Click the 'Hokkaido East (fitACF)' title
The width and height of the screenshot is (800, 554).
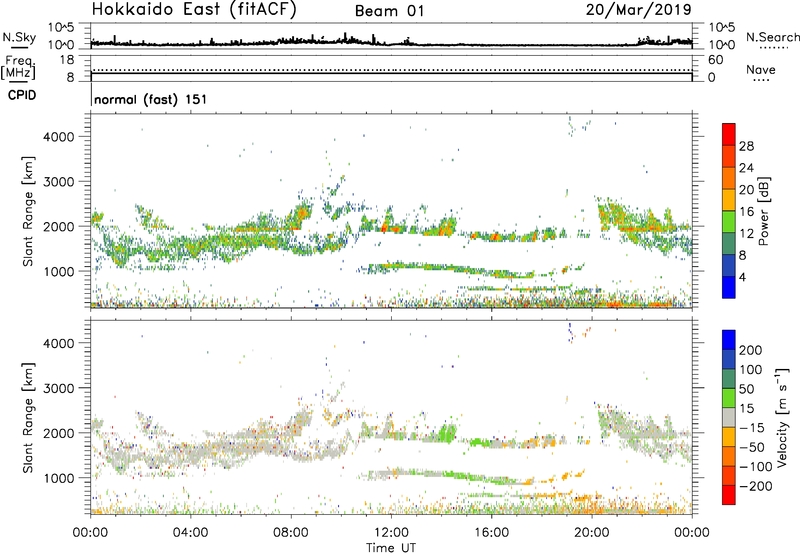coord(194,9)
